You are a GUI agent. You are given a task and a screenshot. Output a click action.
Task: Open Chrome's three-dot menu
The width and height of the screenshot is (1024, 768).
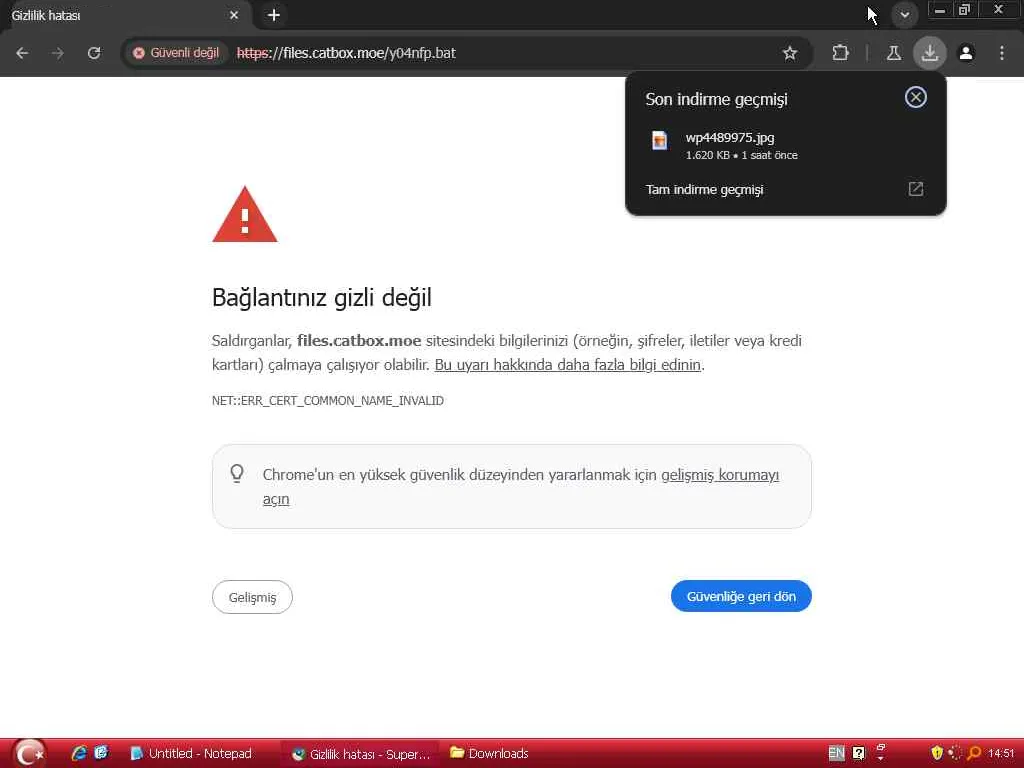point(1002,54)
